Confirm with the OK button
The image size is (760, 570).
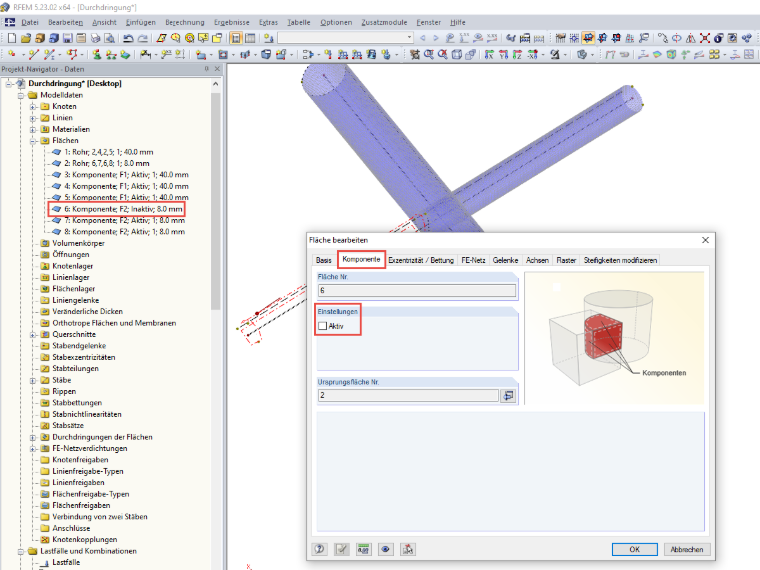pyautogui.click(x=634, y=549)
